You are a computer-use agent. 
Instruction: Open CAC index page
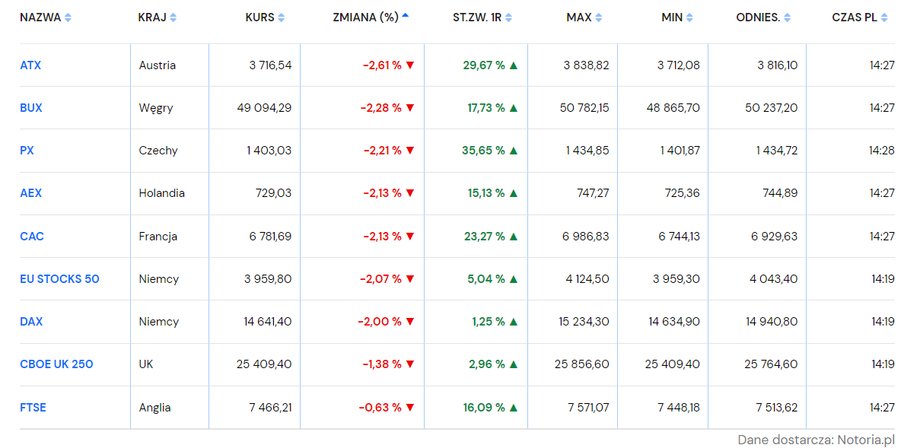click(32, 236)
